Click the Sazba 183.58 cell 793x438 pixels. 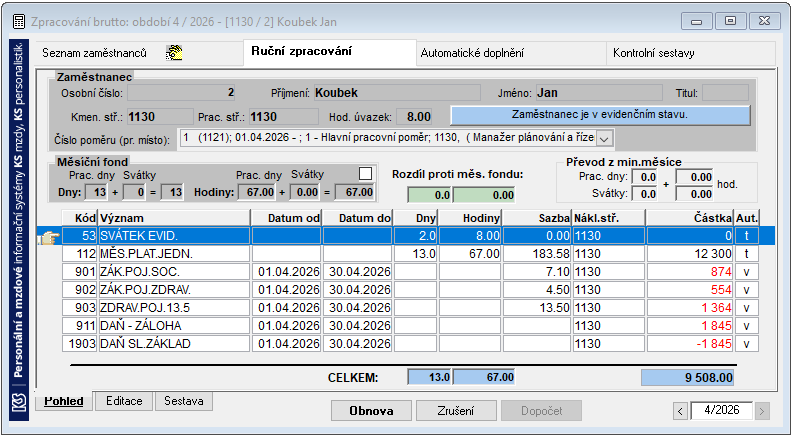(x=537, y=254)
